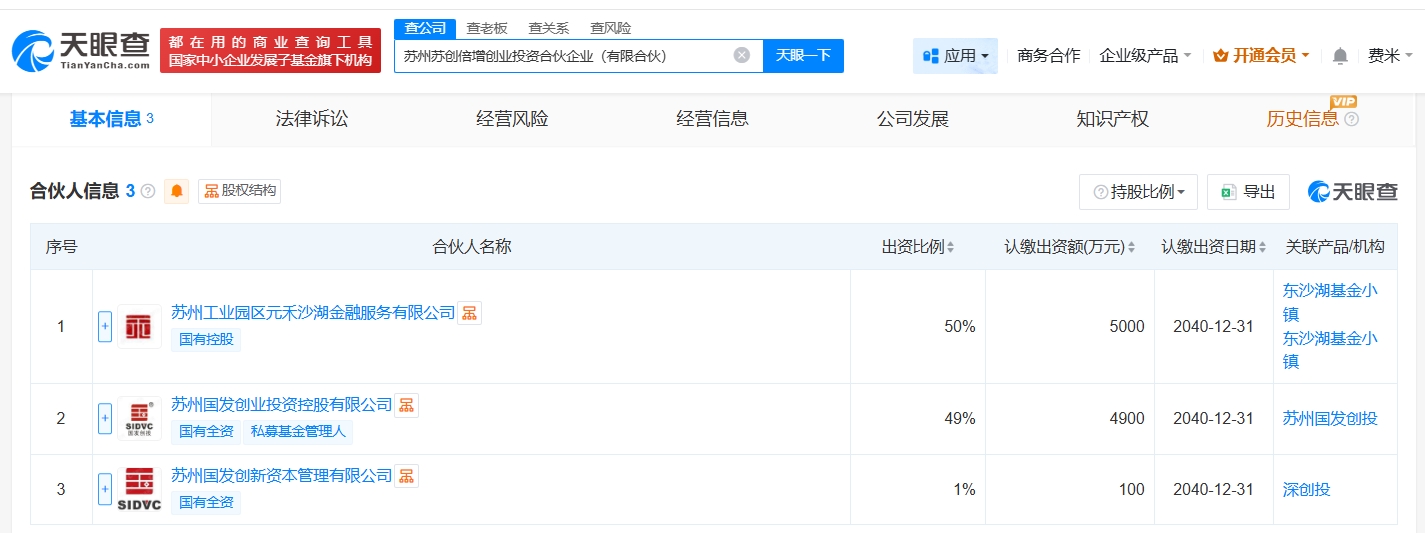Click the help question mark beside 合伙人信息
Screen dimensions: 1425x533
(x=148, y=191)
